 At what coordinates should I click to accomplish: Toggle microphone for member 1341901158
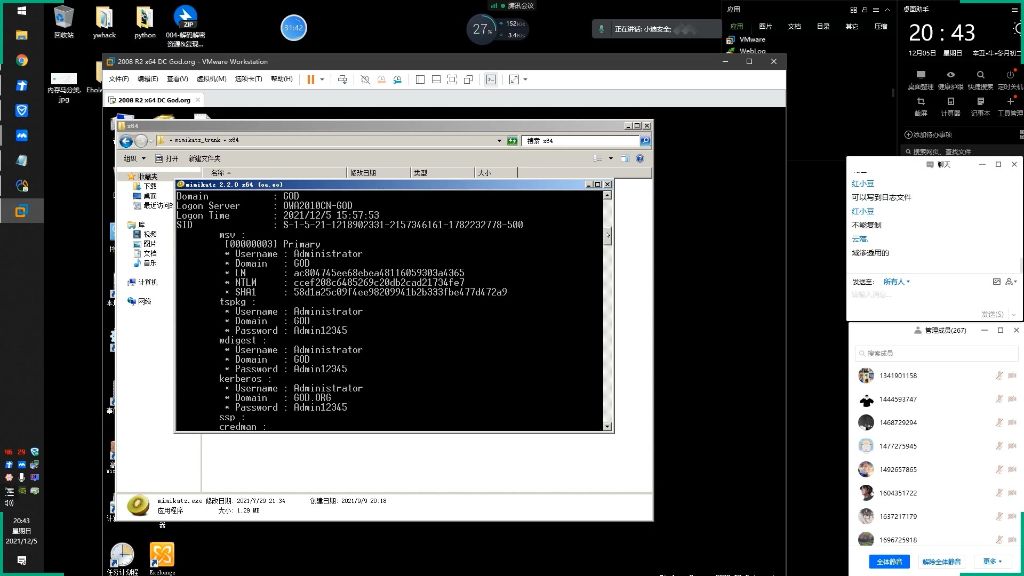[999, 376]
